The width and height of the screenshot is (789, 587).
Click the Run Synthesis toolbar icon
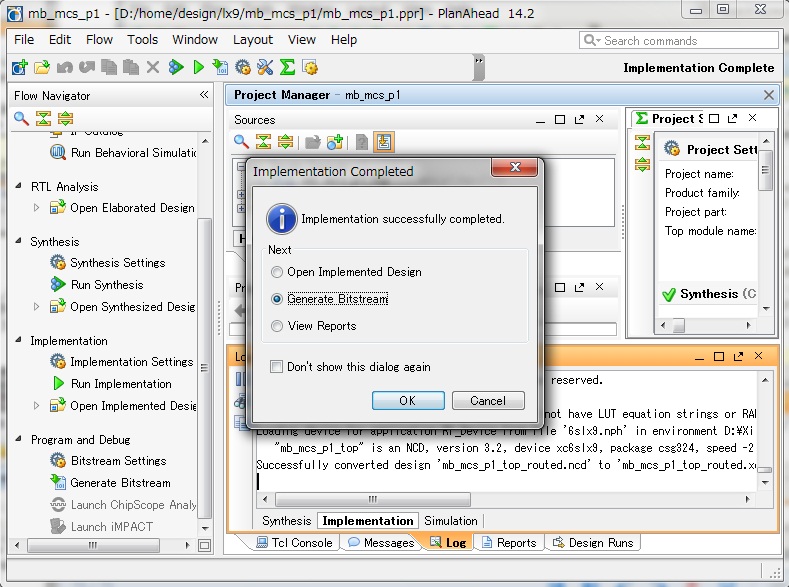(176, 67)
